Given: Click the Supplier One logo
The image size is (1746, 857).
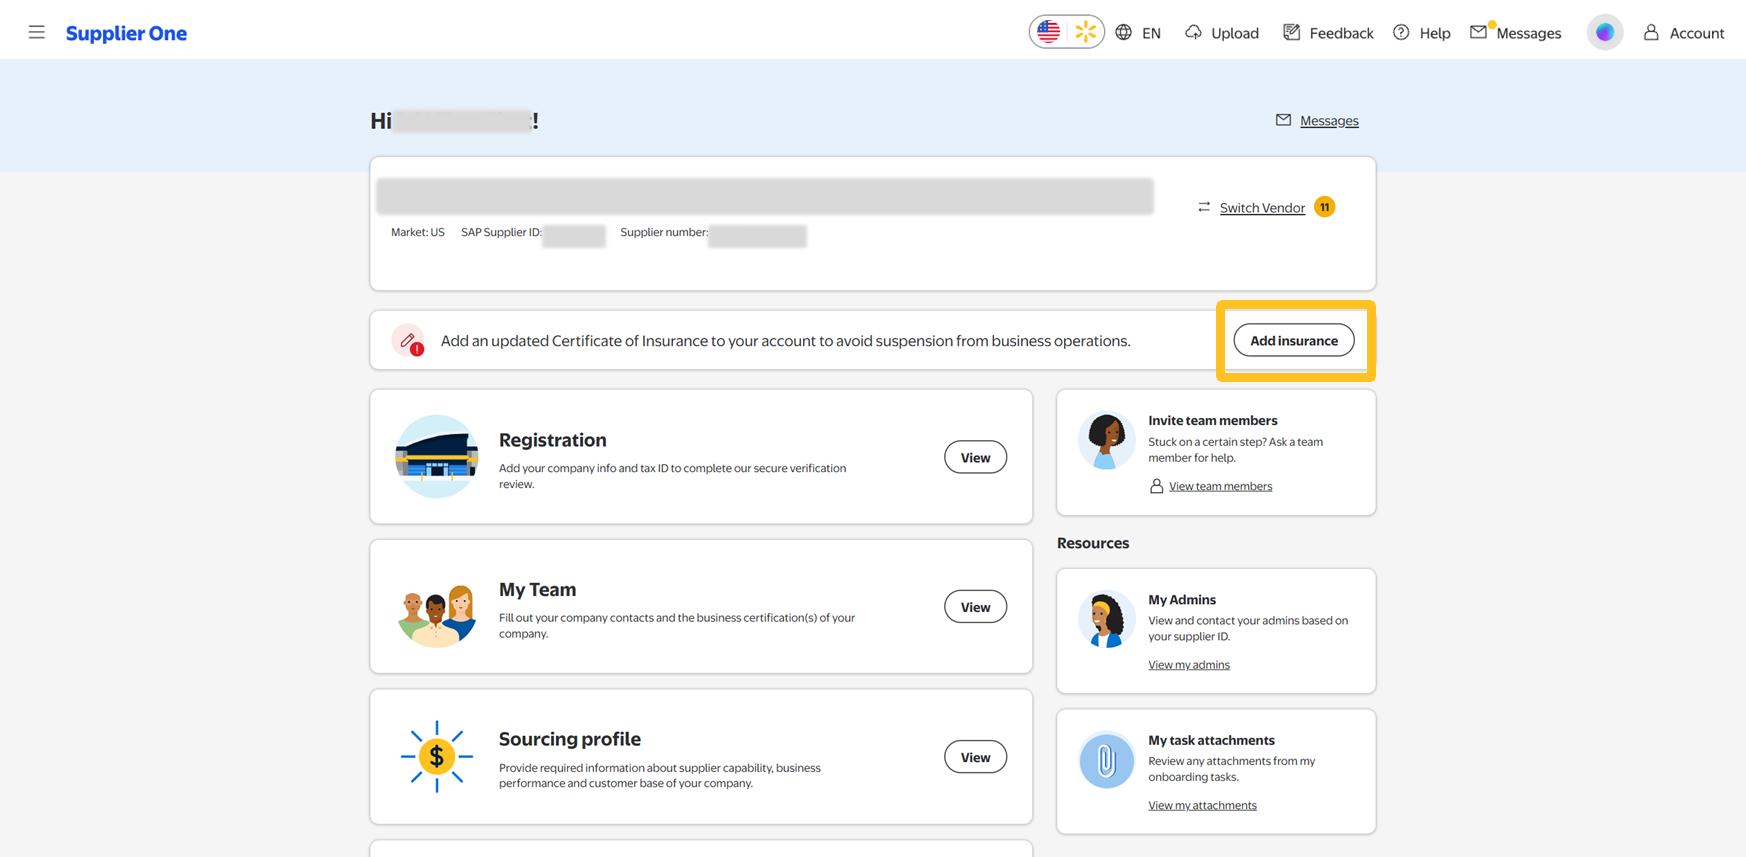Looking at the screenshot, I should 126,33.
